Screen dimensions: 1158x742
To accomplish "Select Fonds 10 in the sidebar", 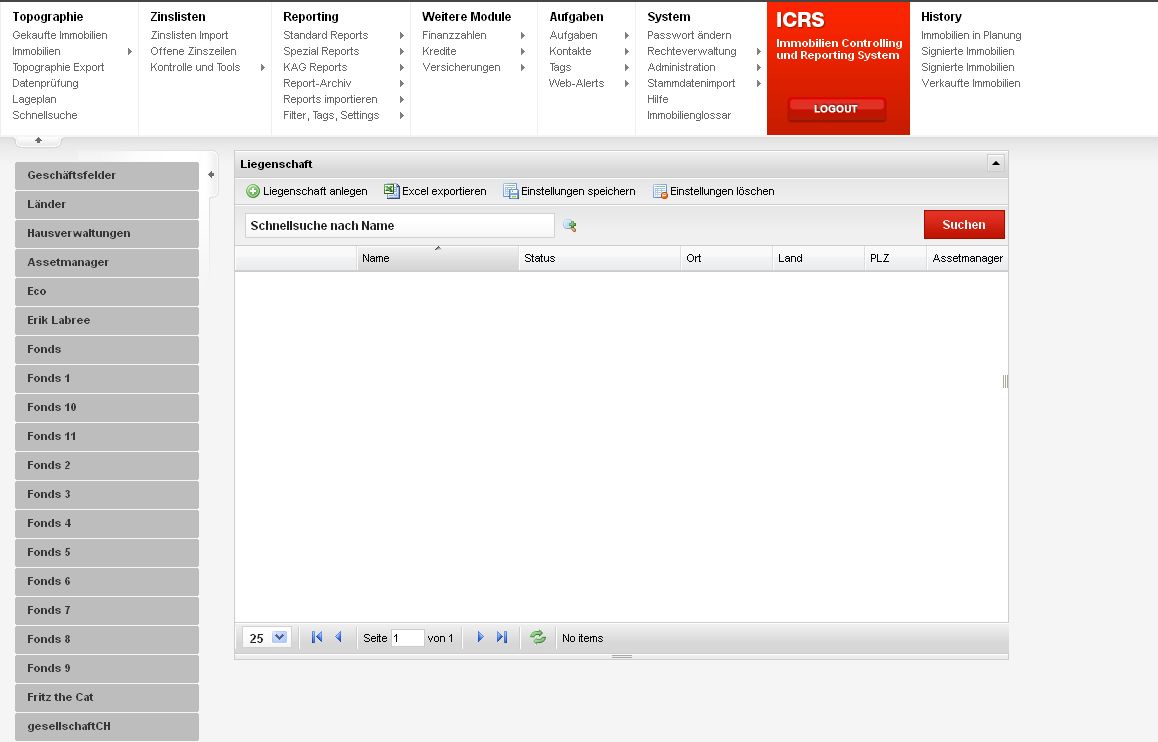I will coord(106,407).
